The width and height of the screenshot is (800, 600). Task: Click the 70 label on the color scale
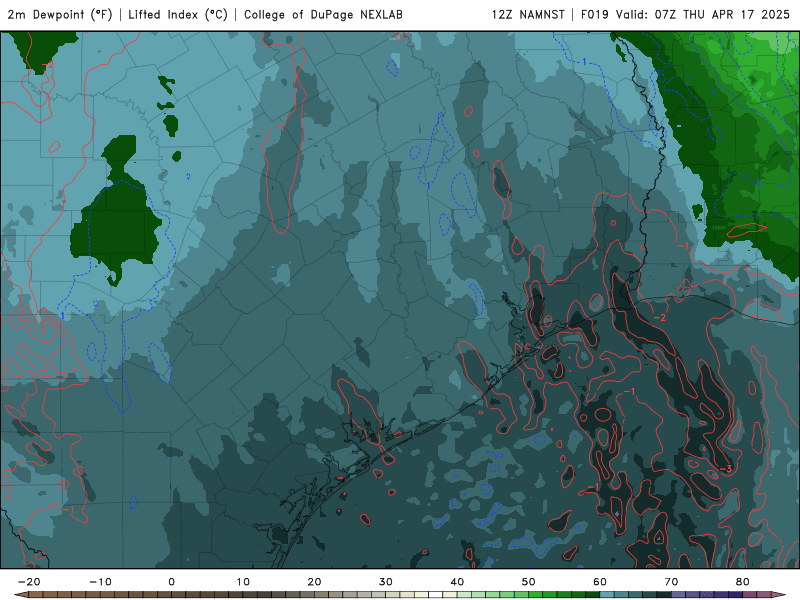(671, 582)
